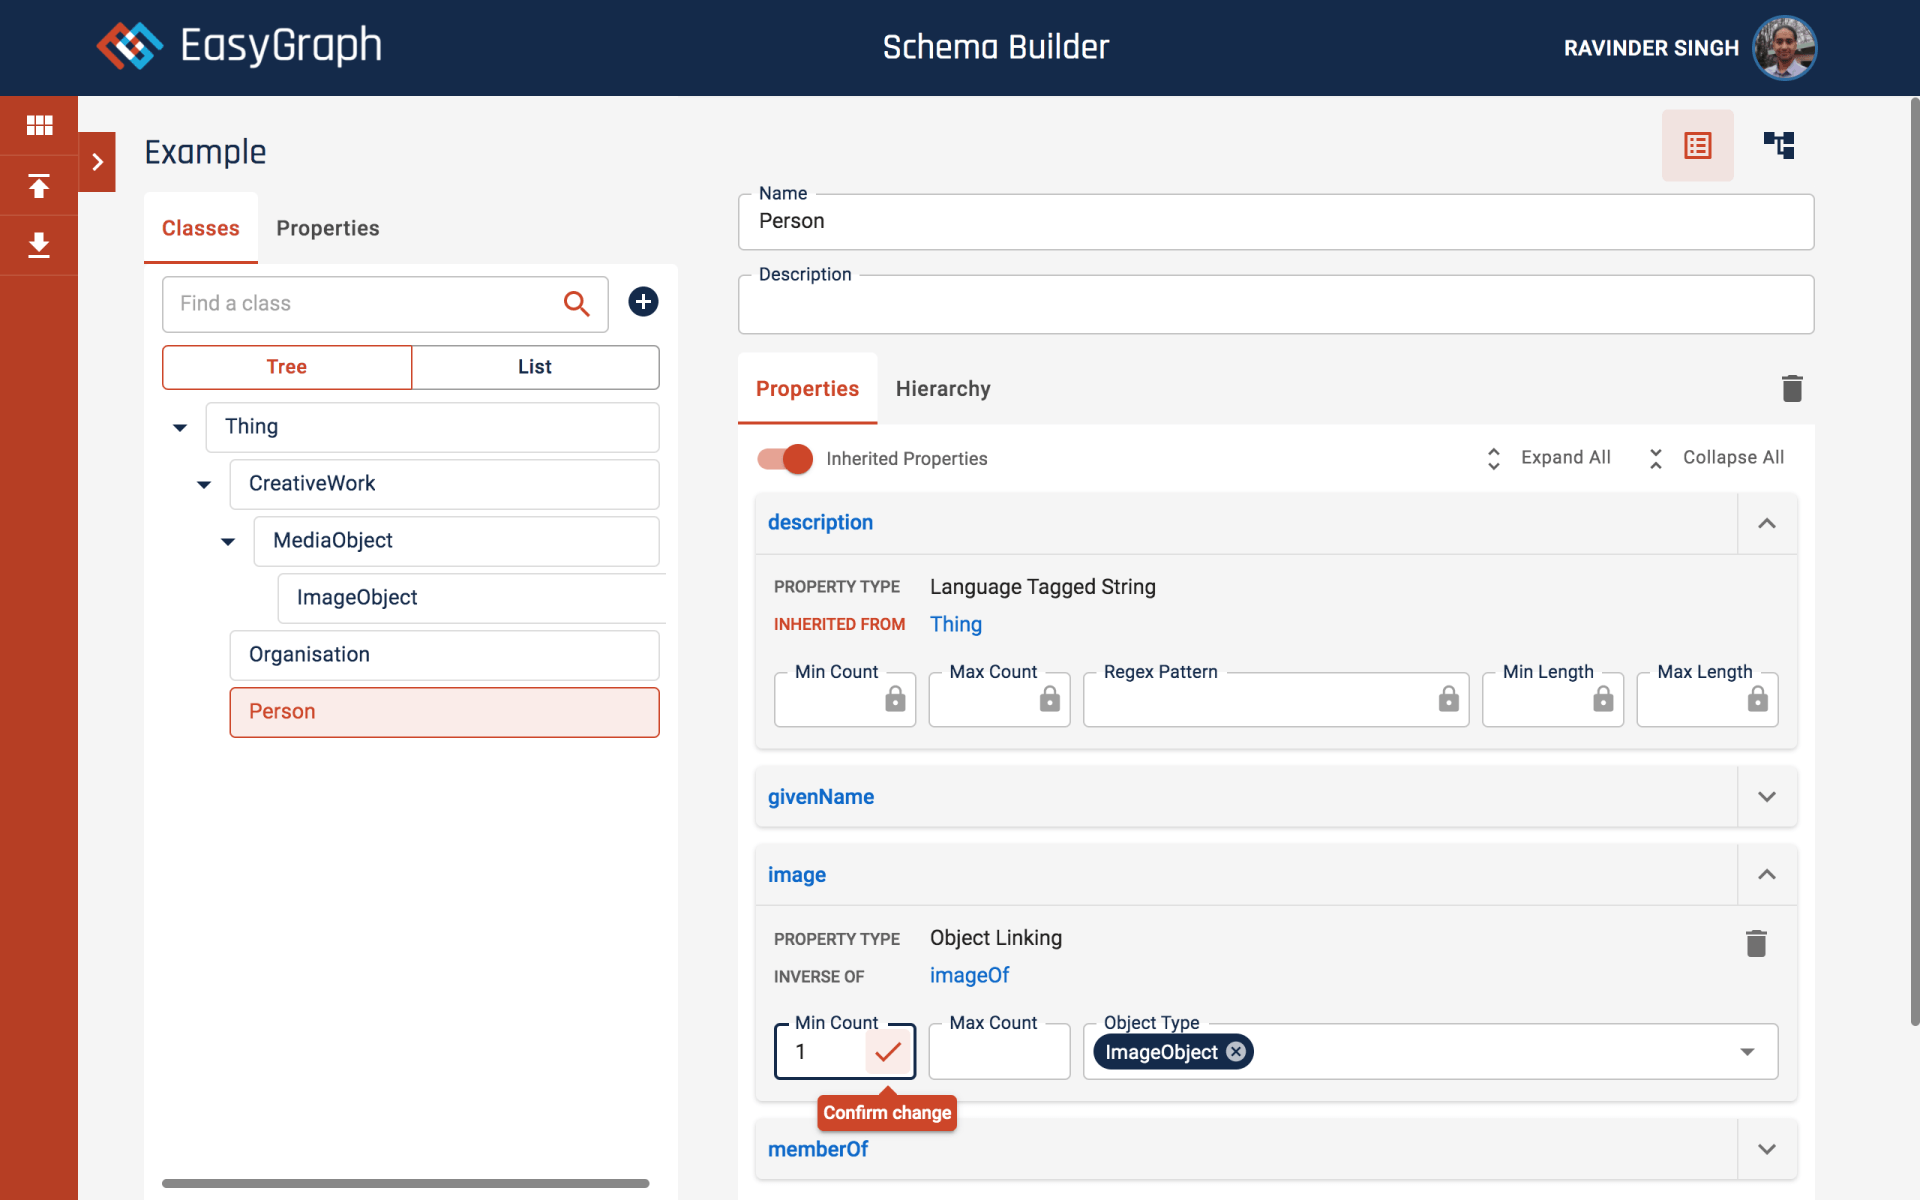Switch class view to List mode
The image size is (1920, 1200).
pos(535,367)
